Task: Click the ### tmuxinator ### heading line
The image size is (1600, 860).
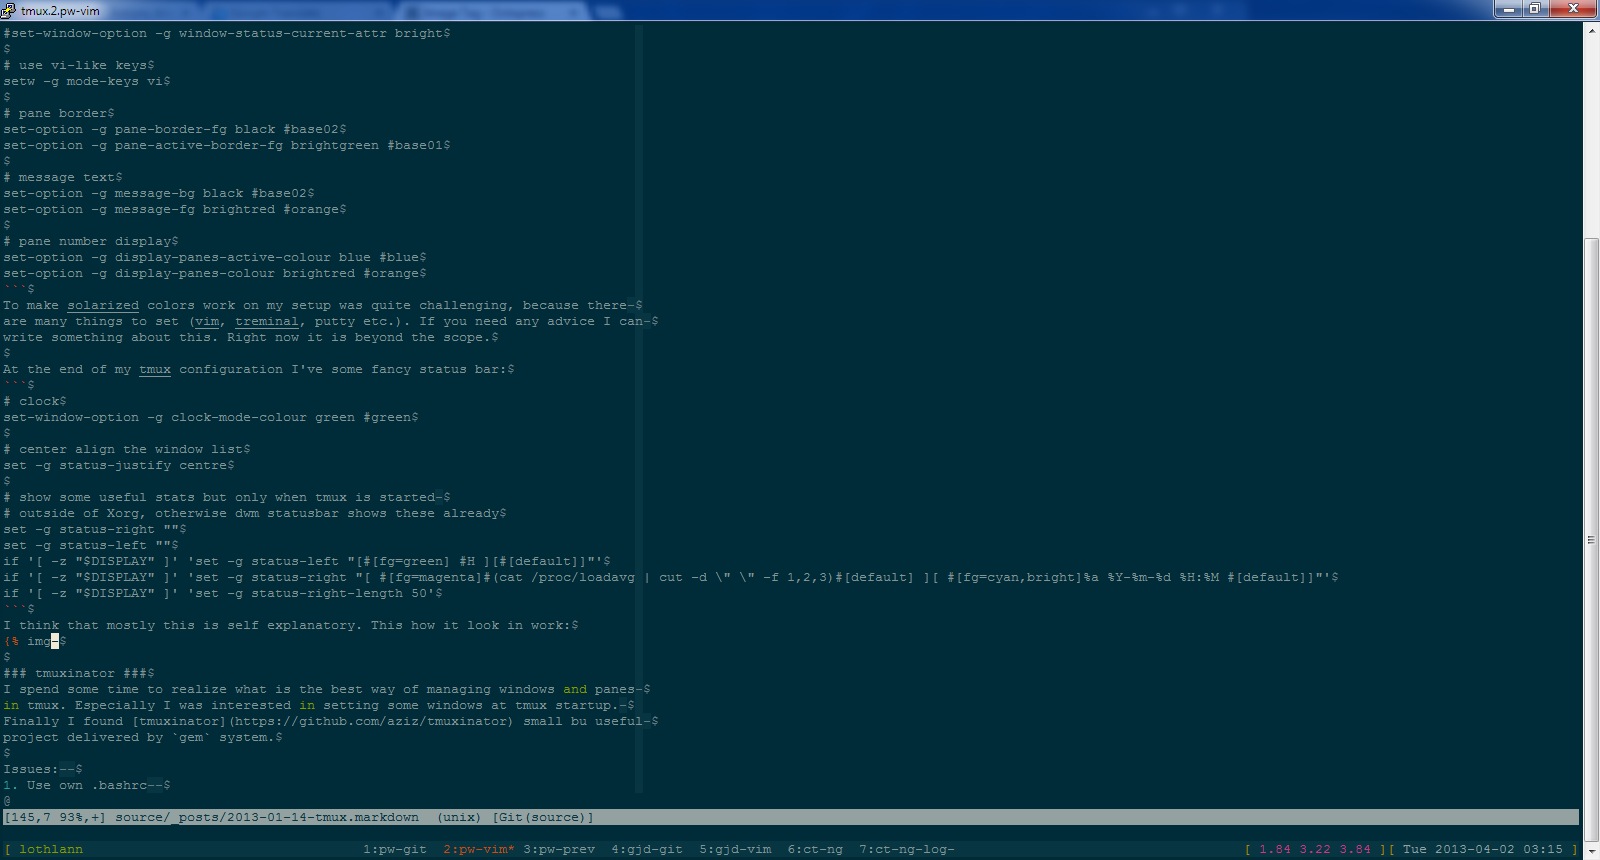Action: tap(79, 673)
